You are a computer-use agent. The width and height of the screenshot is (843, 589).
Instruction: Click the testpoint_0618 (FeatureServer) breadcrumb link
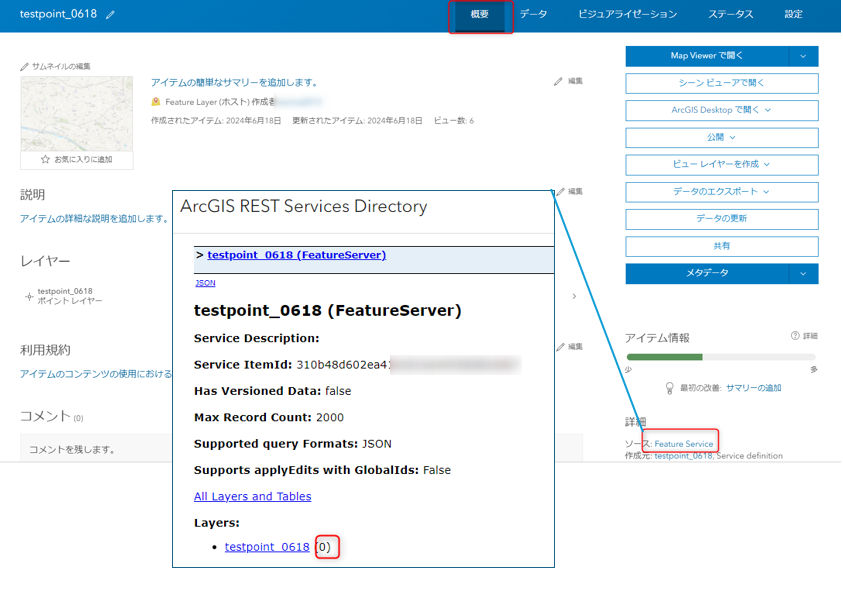tap(297, 255)
